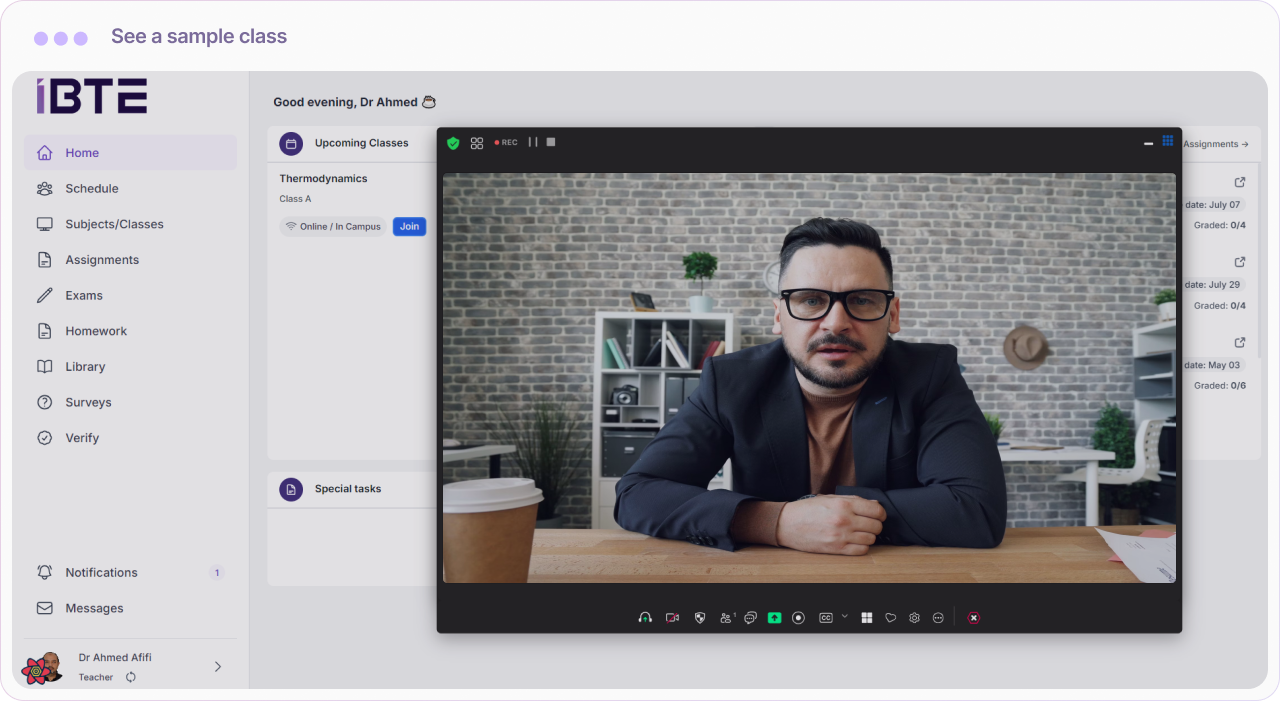Viewport: 1280px width, 701px height.
Task: Pause the meeting recording
Action: [533, 142]
